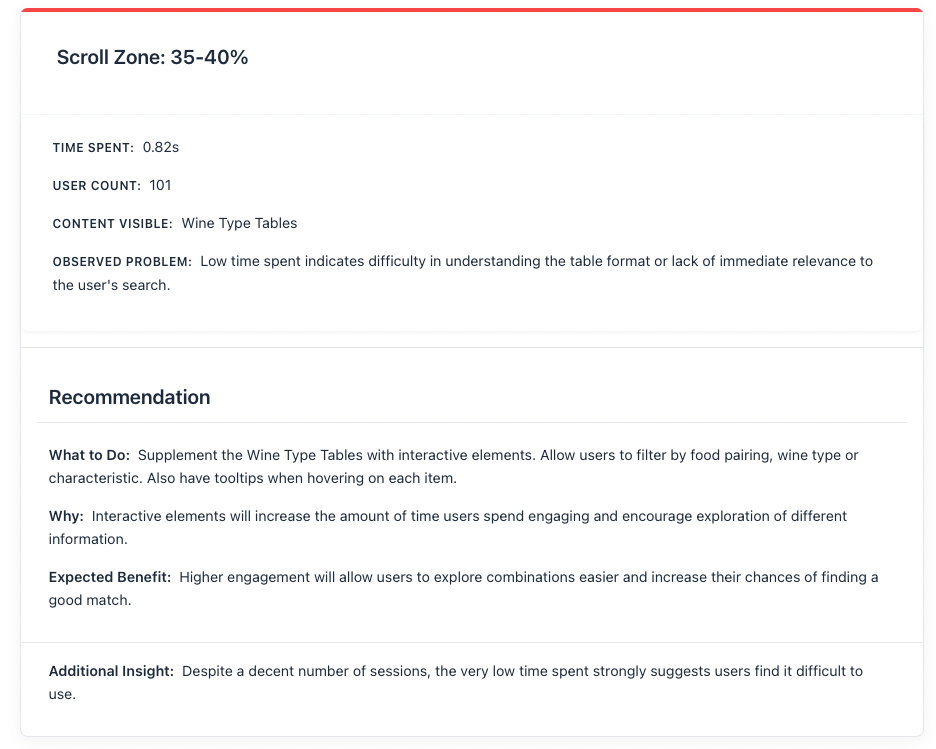
Task: Click the Recommendation section heading
Action: tap(130, 397)
